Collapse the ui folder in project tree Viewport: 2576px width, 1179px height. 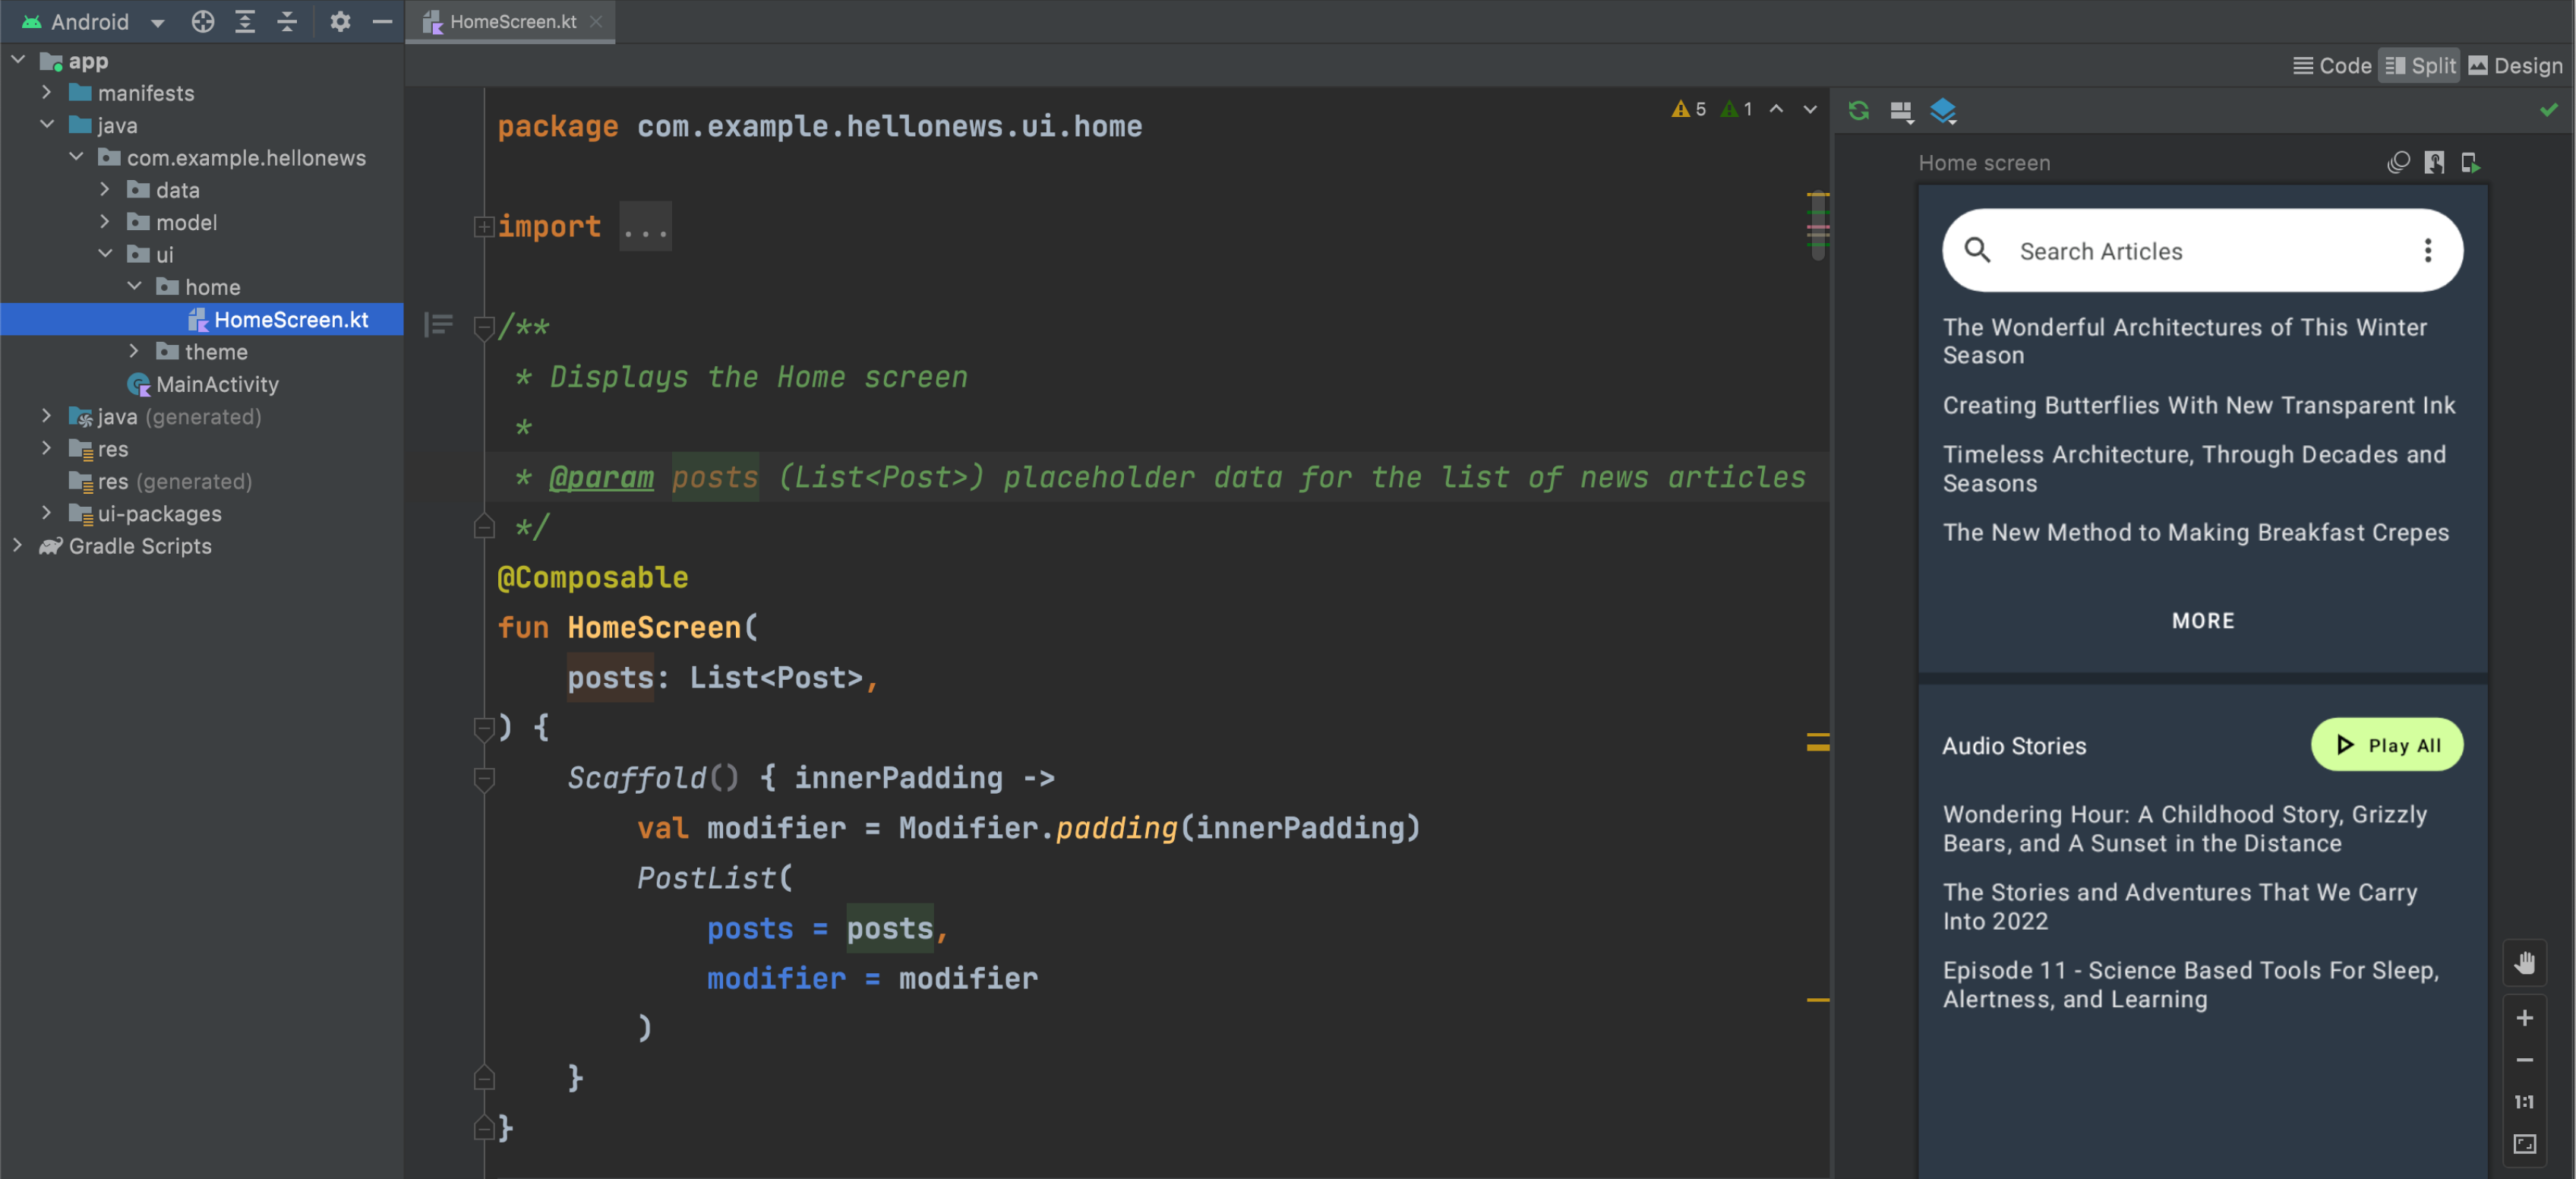tap(110, 253)
